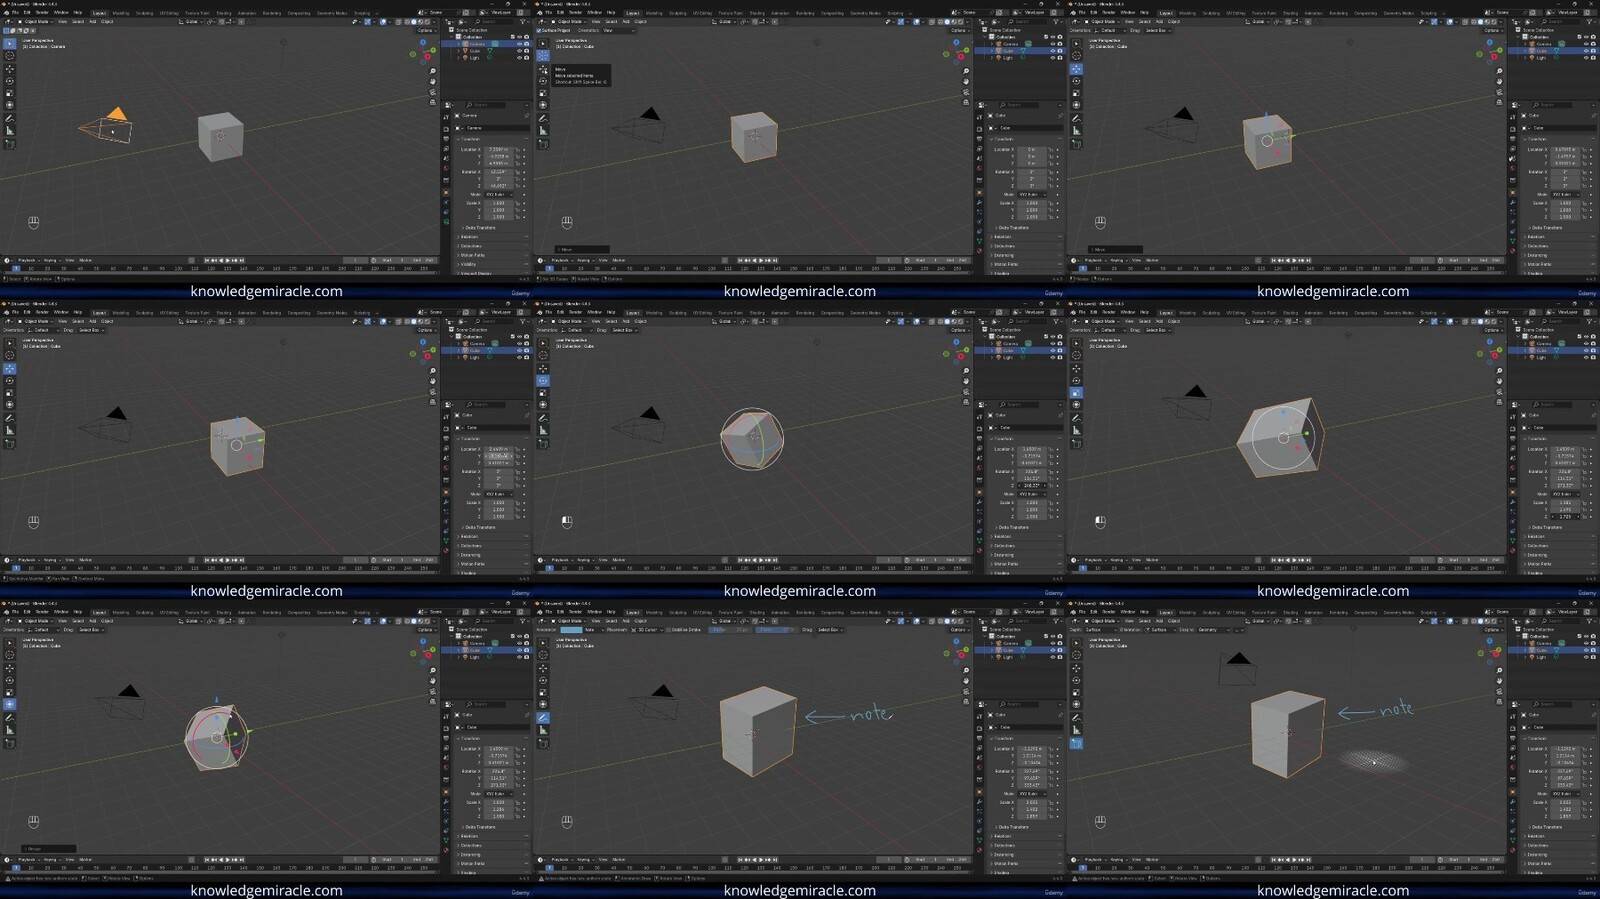
Task: Toggle camera view icon in bottom-right viewport
Action: tap(1499, 691)
